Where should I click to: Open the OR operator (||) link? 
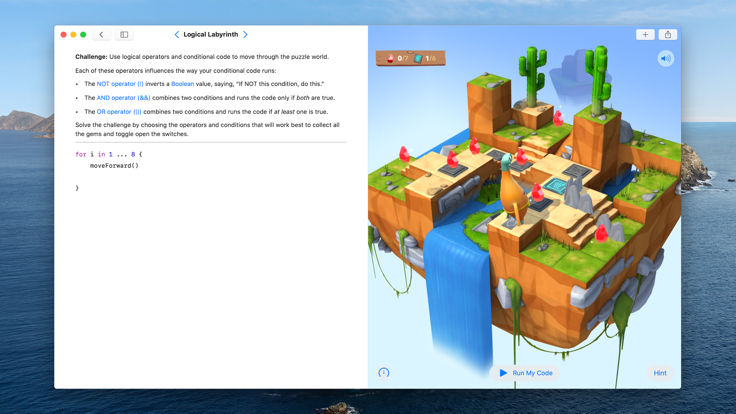[x=119, y=112]
